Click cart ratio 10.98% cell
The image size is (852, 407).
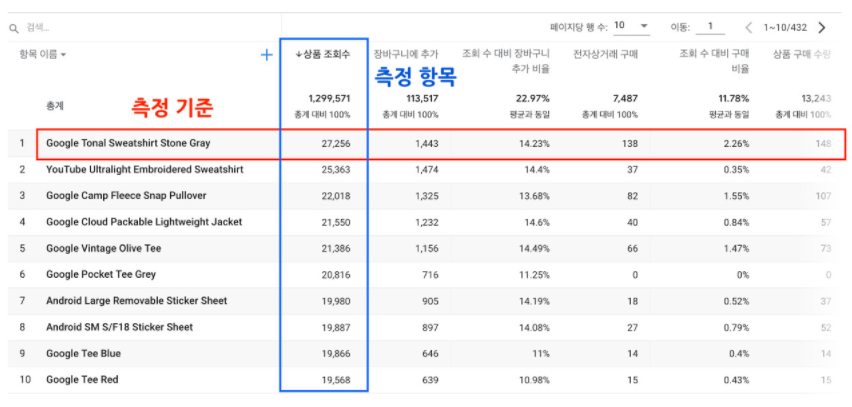coord(534,380)
